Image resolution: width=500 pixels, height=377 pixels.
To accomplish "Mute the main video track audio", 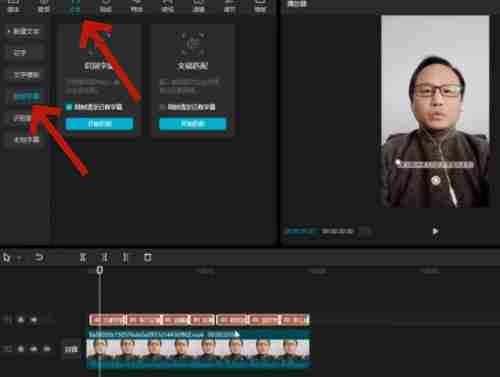I will 47,349.
